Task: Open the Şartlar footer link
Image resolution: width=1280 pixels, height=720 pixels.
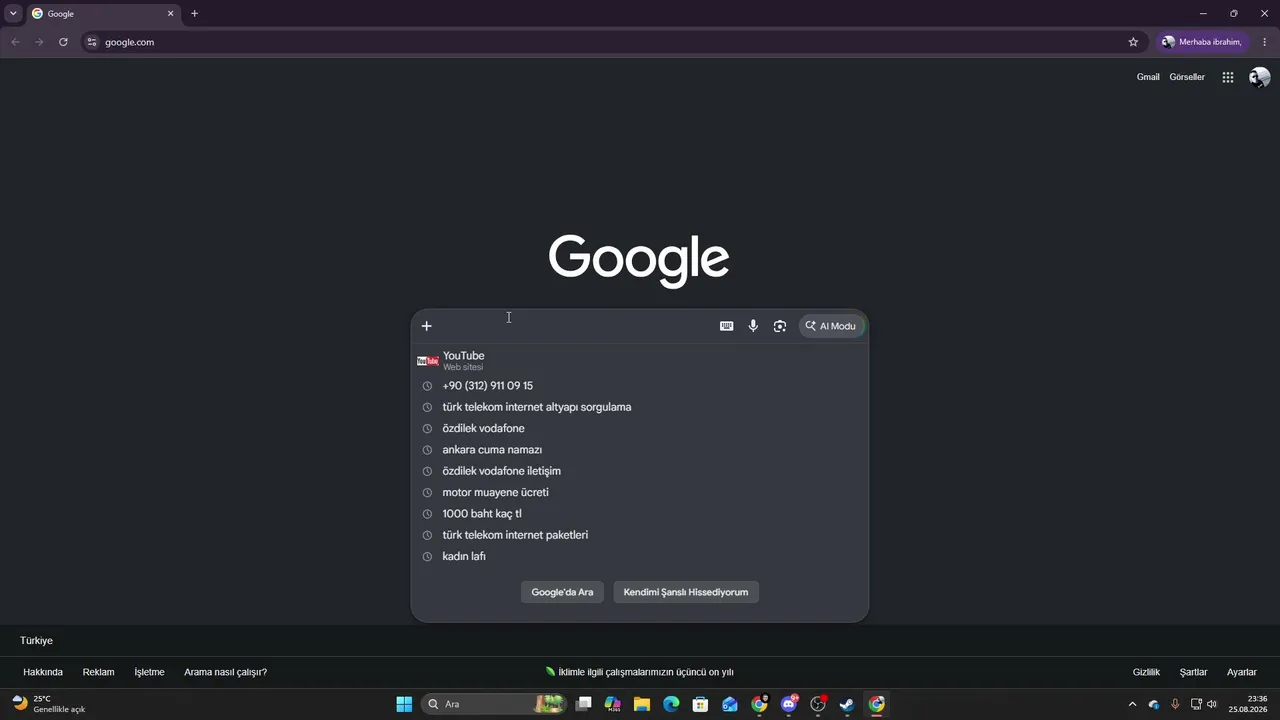Action: tap(1193, 672)
